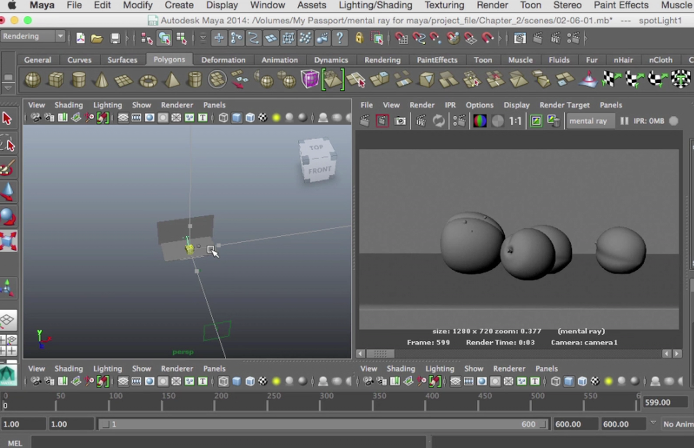
Task: Click the playback range slider bar
Action: click(x=324, y=424)
